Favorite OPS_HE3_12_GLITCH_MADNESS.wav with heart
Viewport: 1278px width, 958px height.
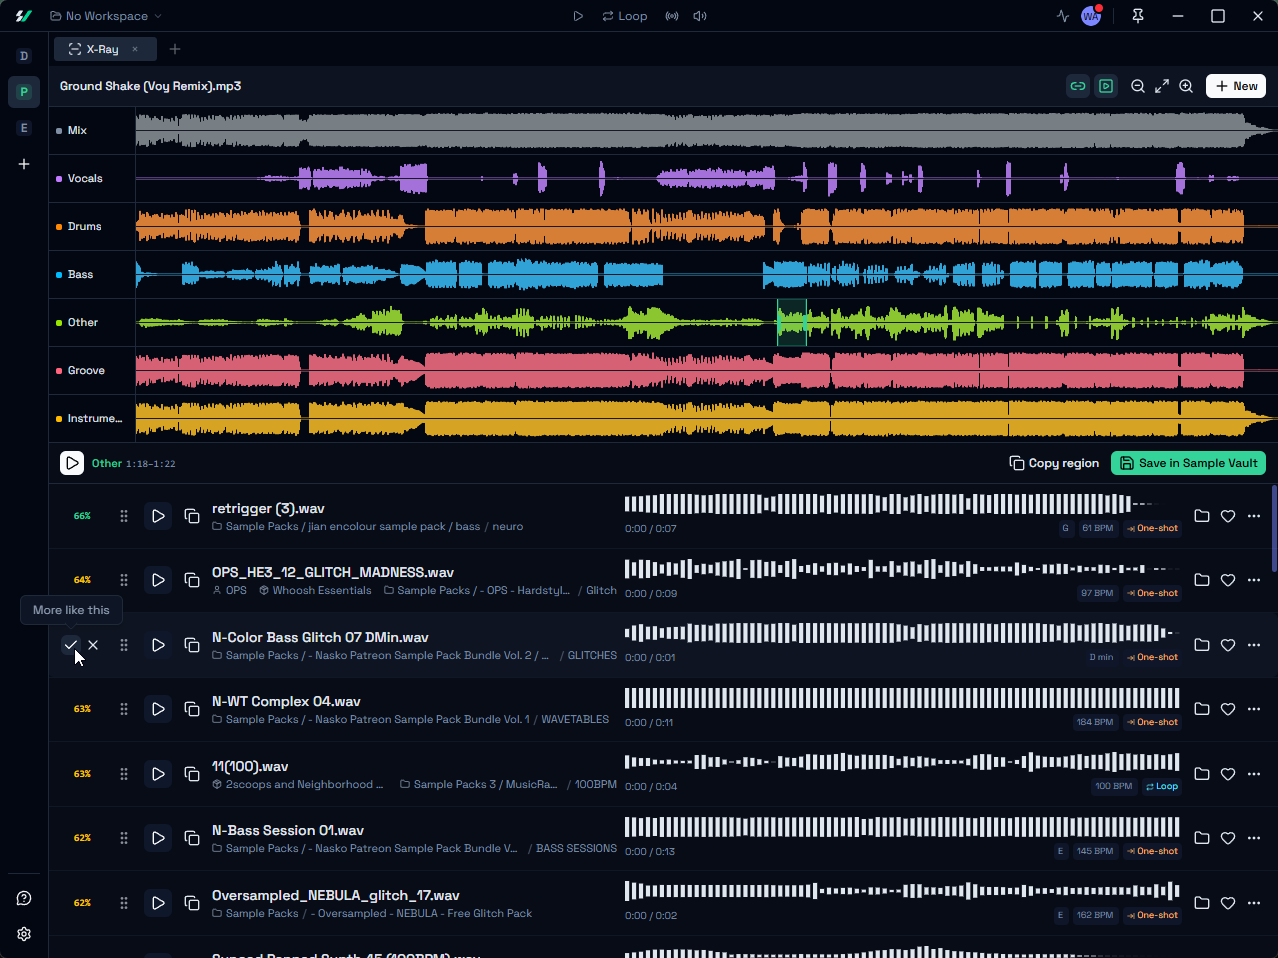pos(1228,580)
